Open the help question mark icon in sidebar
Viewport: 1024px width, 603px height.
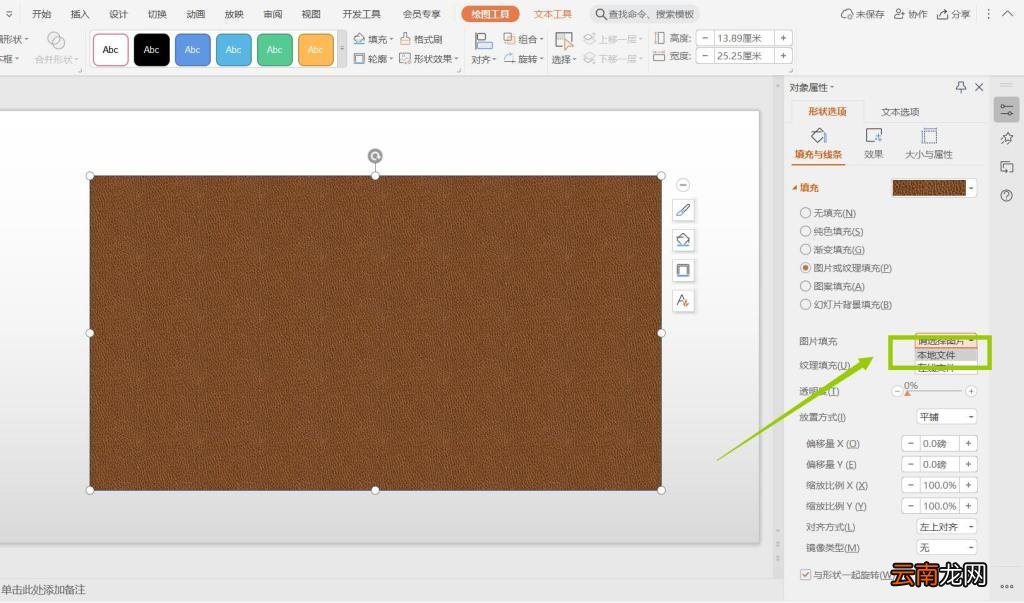pos(1006,195)
